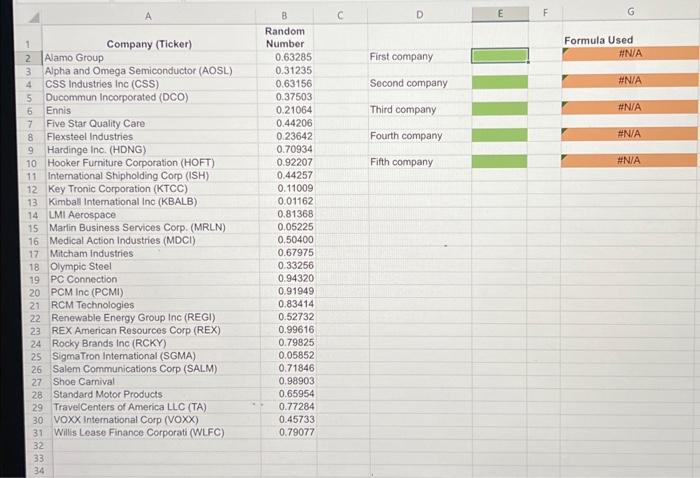The height and width of the screenshot is (478, 700).
Task: Select Marlin Business Services Corp. (MRLN) cell
Action: pos(154,228)
